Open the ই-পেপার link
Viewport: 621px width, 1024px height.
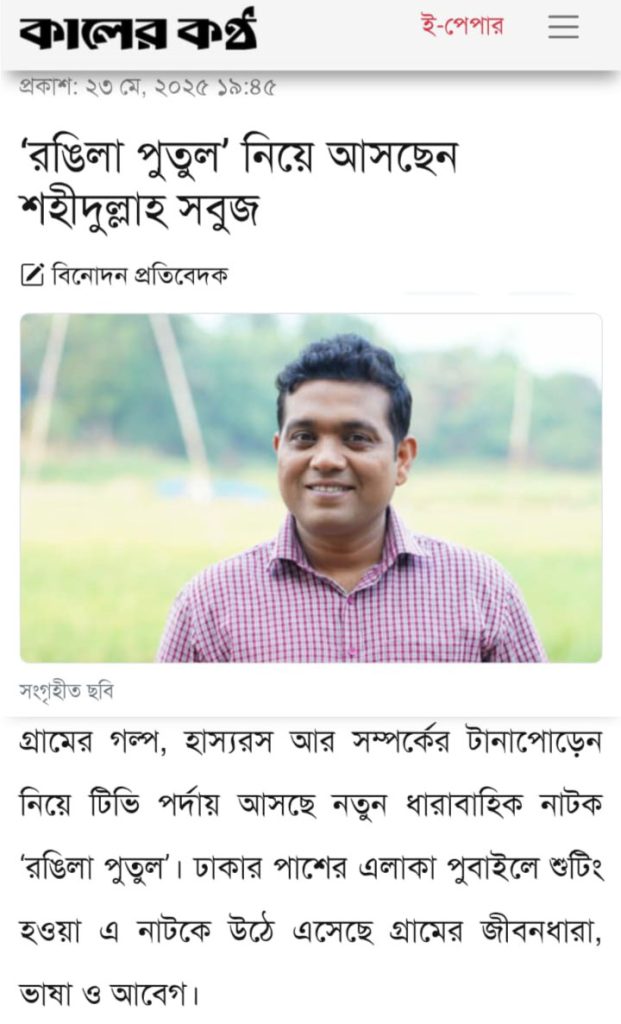[462, 27]
